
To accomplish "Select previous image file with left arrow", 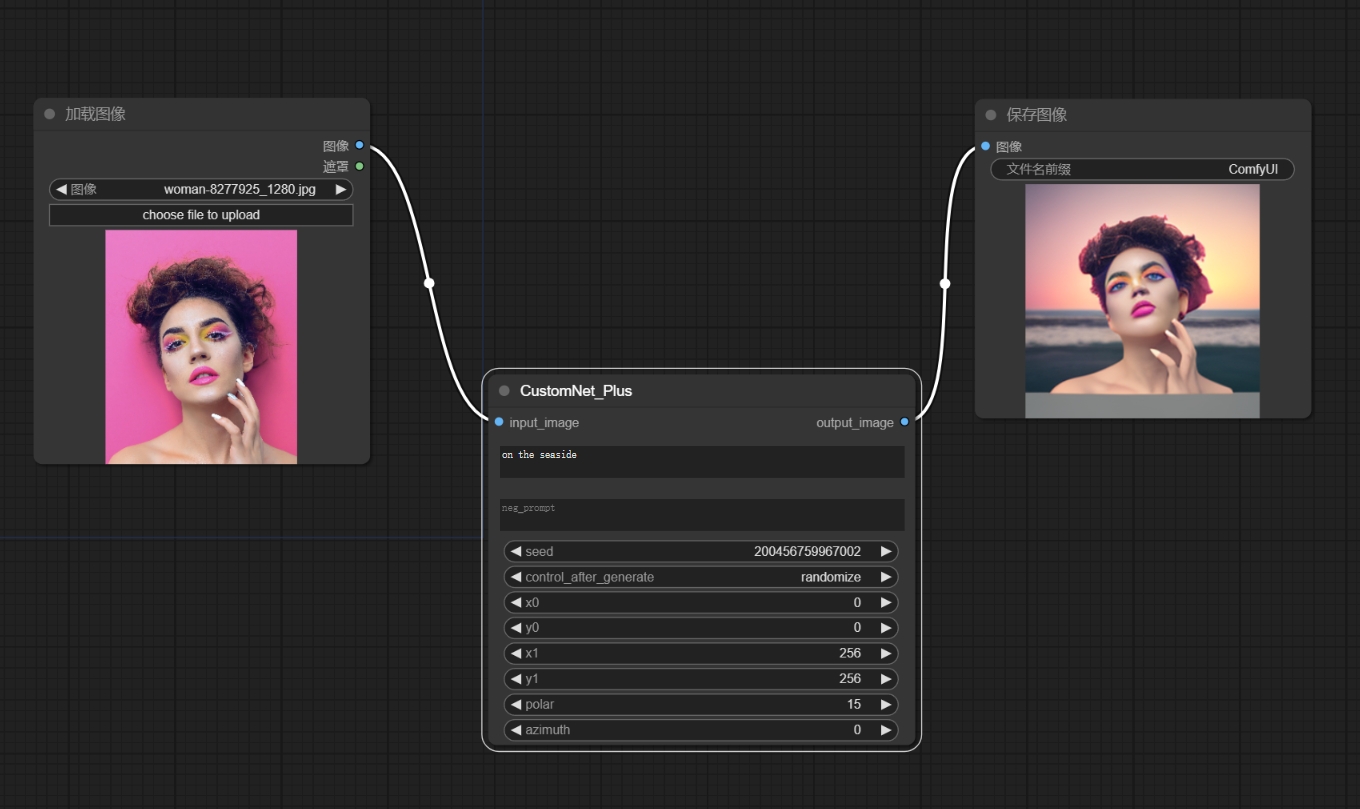I will 61,189.
